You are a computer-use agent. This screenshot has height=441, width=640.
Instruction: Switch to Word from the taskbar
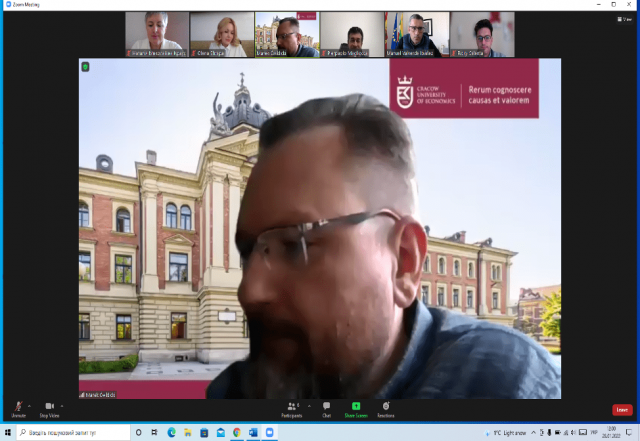click(x=253, y=432)
